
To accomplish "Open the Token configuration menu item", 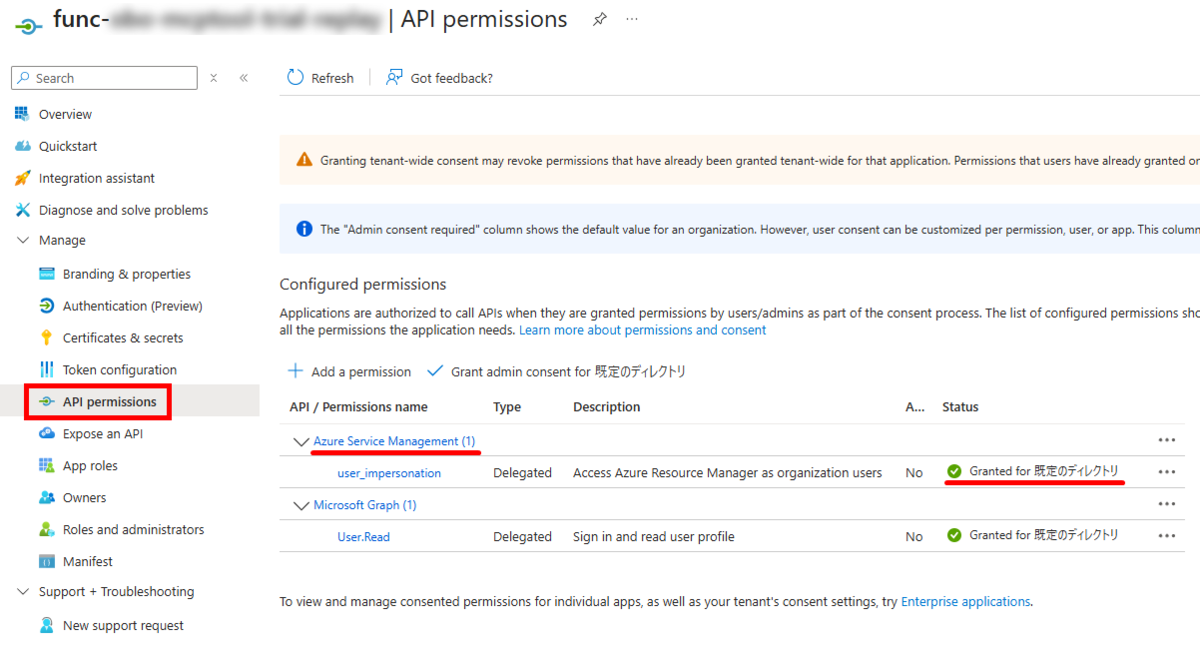I will pyautogui.click(x=120, y=370).
